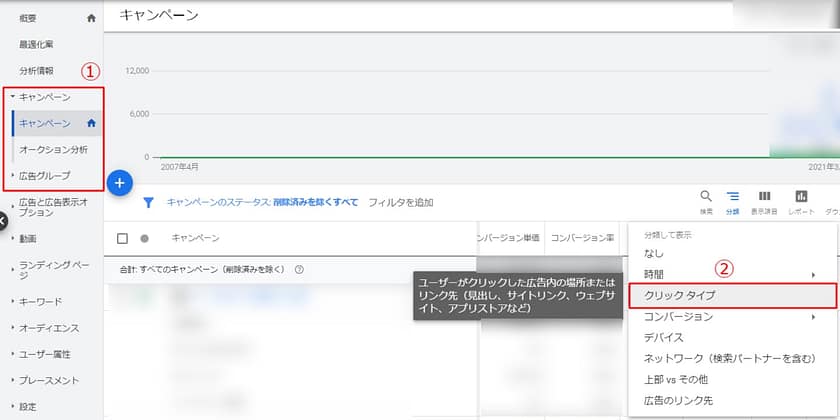The width and height of the screenshot is (840, 420).
Task: Click the blue plus add campaign button
Action: (x=120, y=184)
